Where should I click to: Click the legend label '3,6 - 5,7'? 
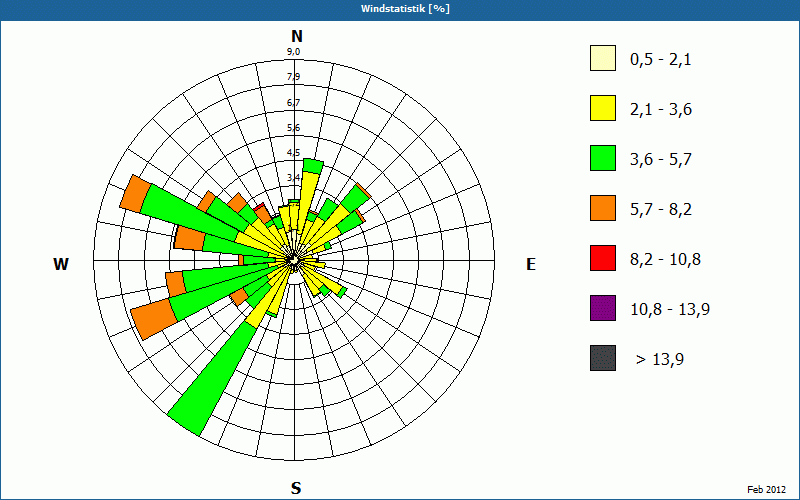(661, 160)
